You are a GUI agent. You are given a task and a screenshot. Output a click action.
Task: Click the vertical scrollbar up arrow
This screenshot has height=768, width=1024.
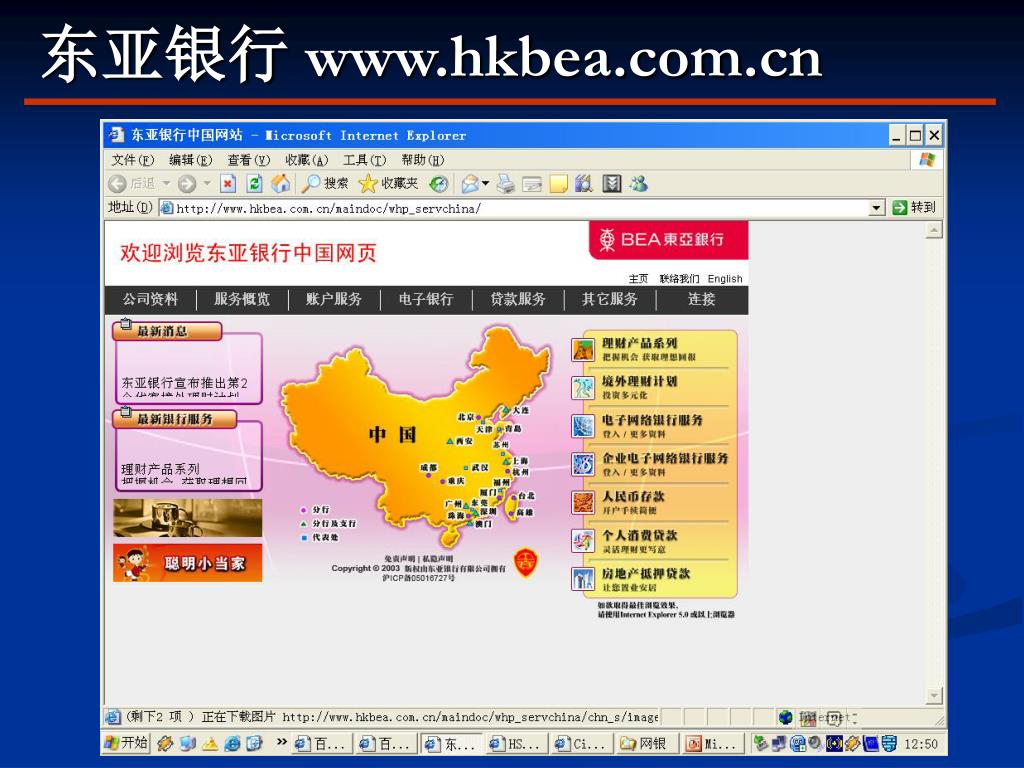click(x=935, y=230)
